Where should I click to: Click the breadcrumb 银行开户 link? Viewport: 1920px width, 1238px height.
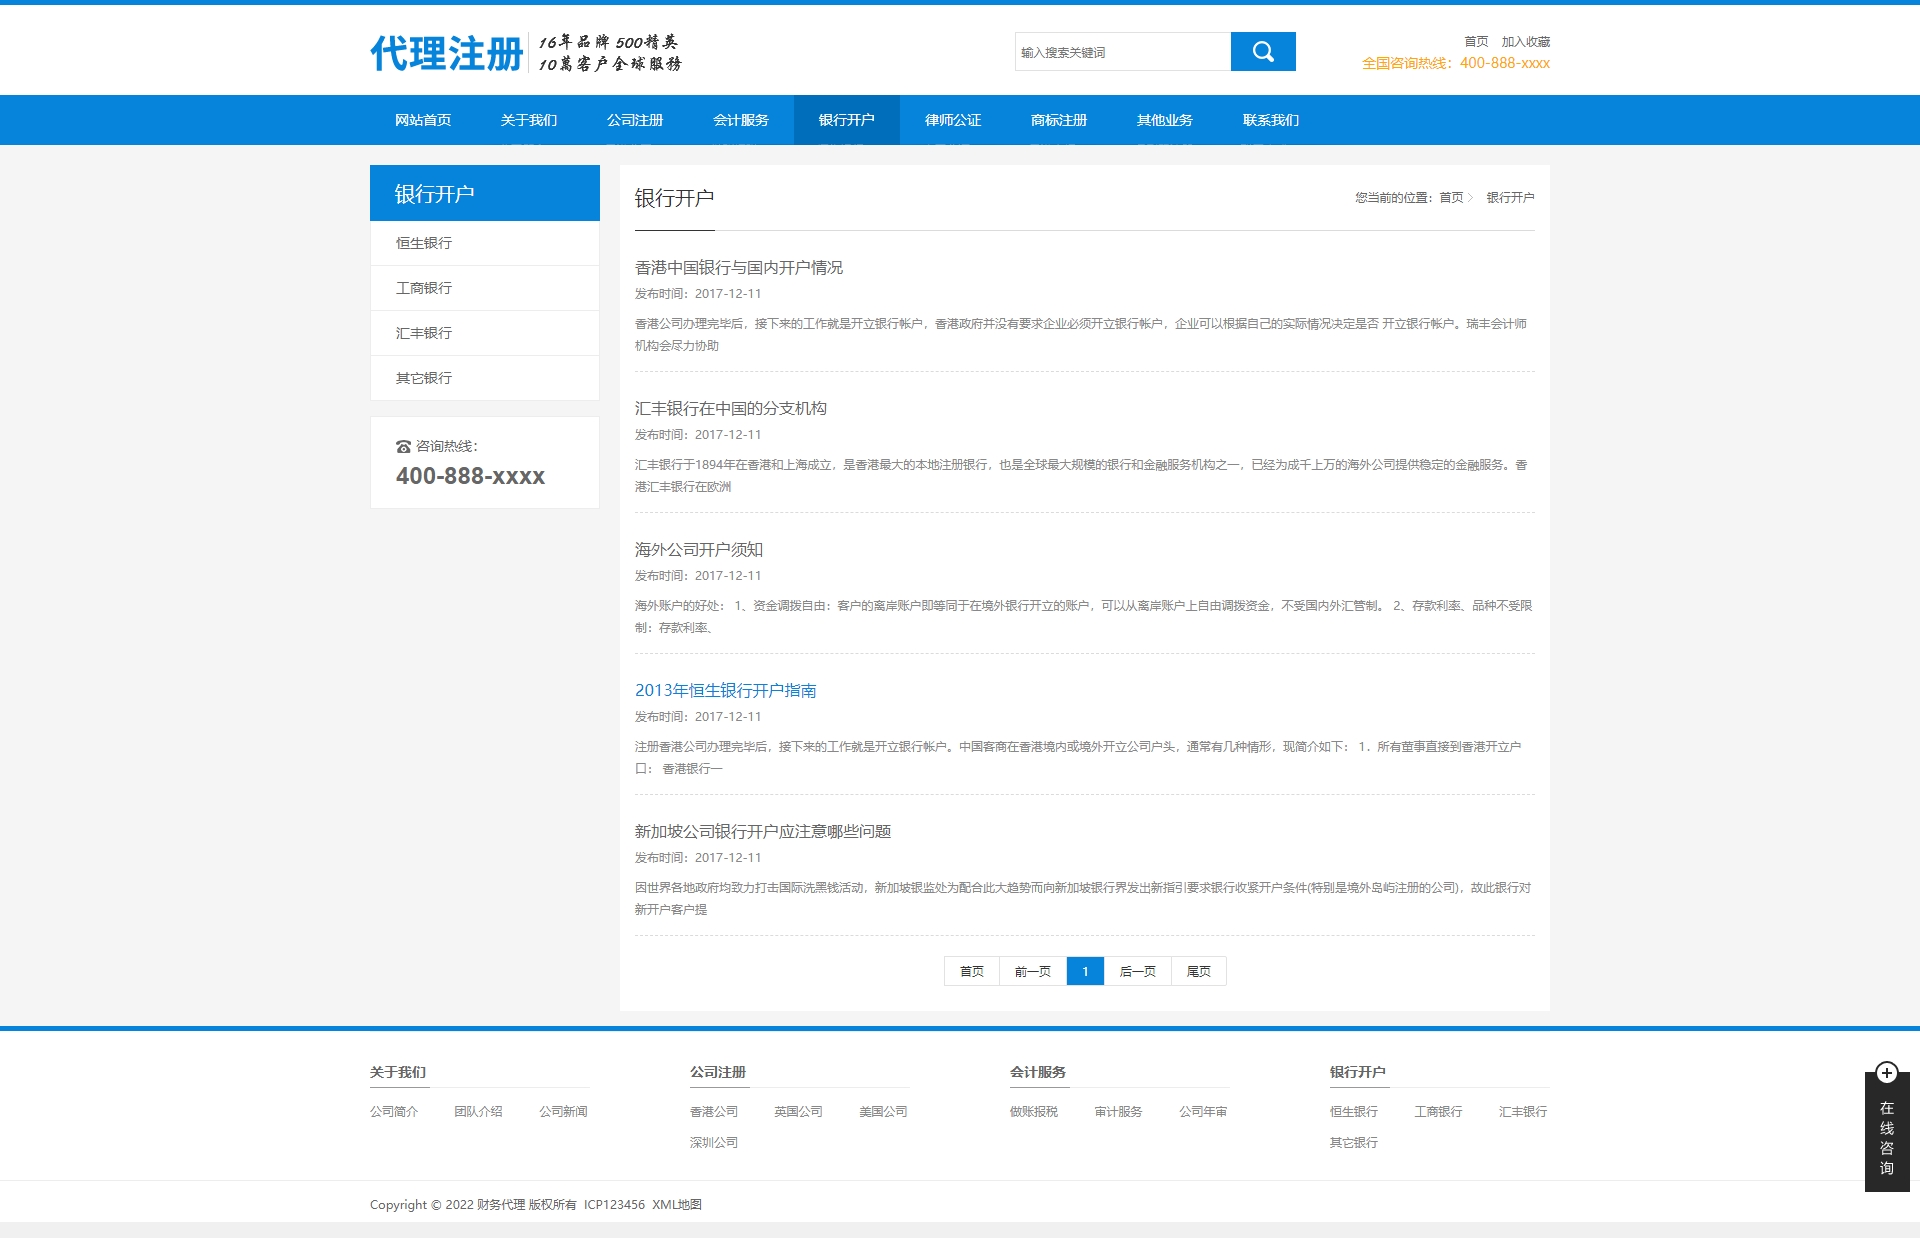pyautogui.click(x=1510, y=198)
